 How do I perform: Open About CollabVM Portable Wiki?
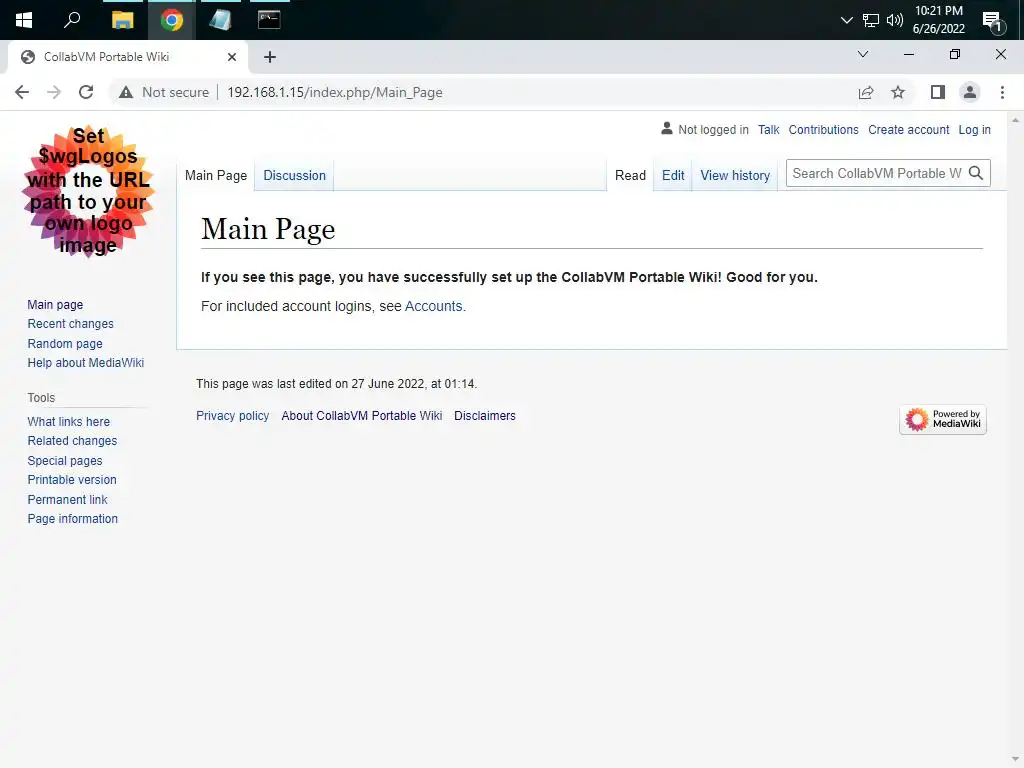coord(362,416)
